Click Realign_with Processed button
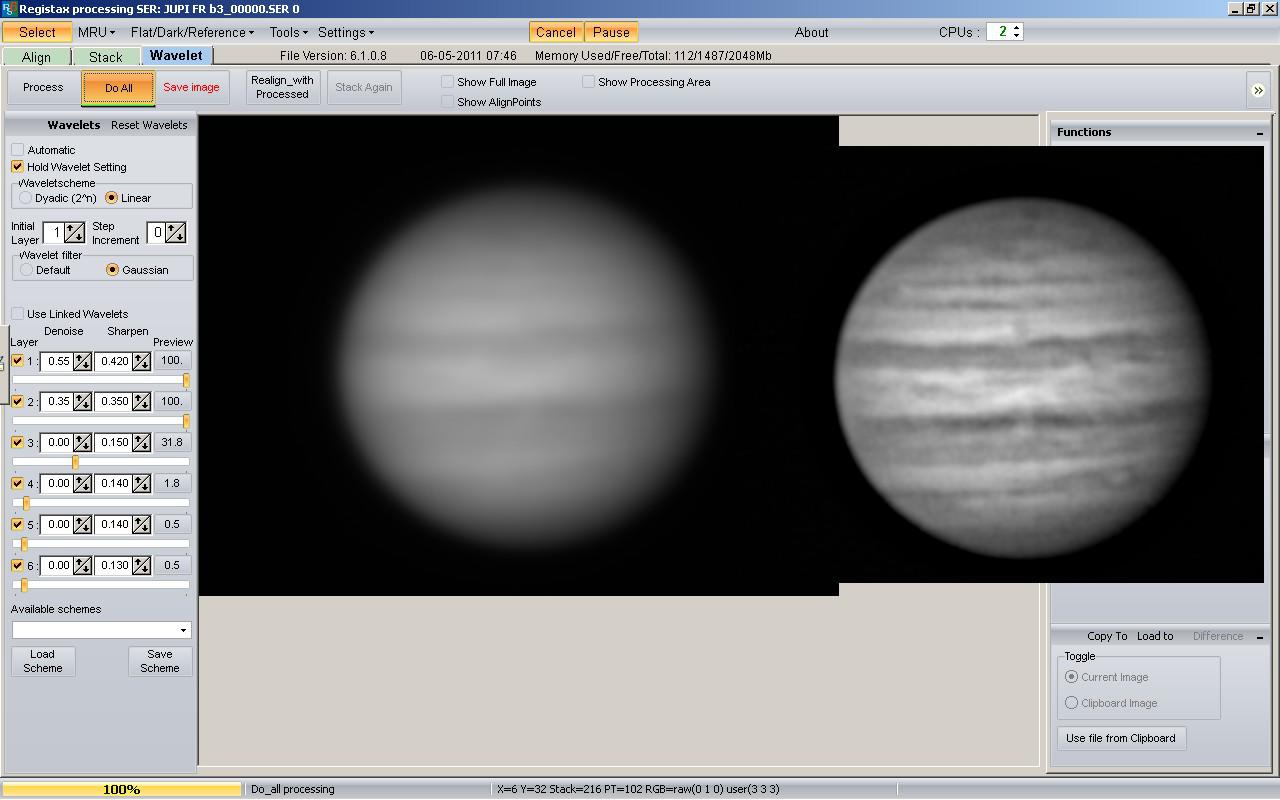This screenshot has height=800, width=1280. tap(282, 87)
